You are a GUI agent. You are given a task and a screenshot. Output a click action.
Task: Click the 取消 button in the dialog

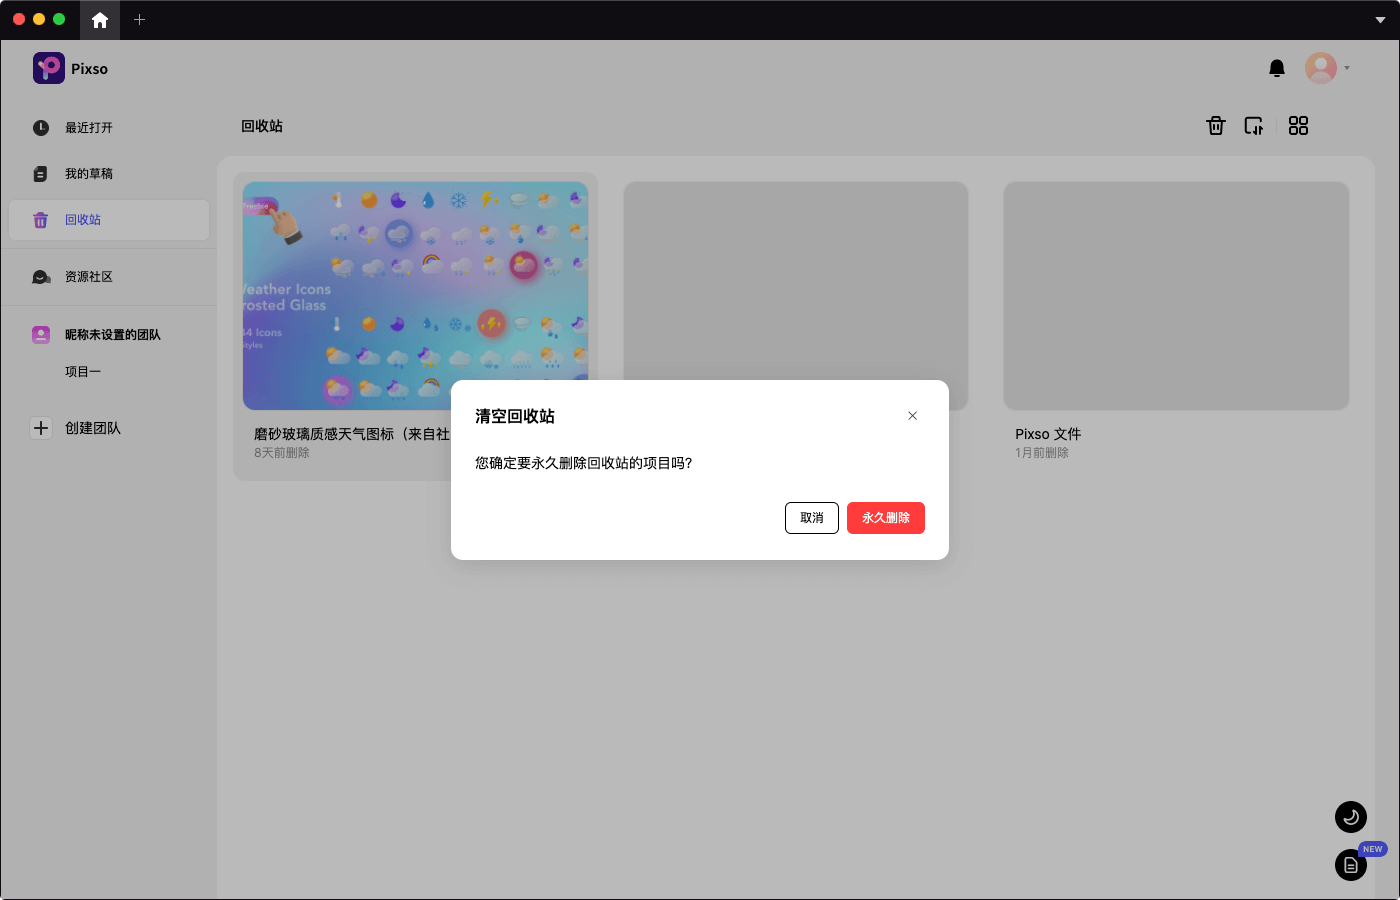(811, 518)
